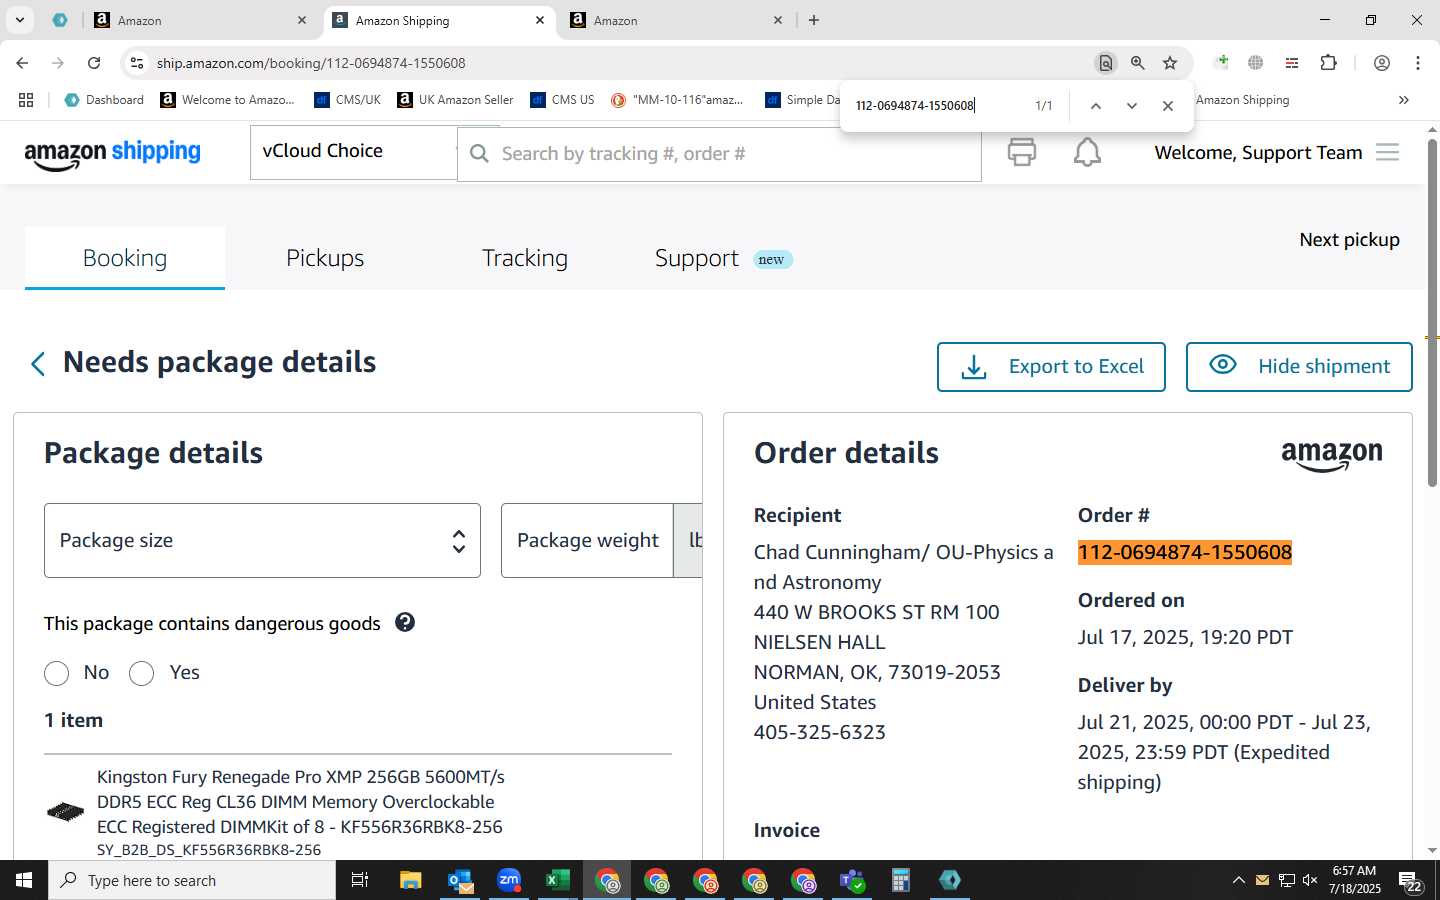Switch to the first Amazon browser tab
Screen dimensions: 1440x900
(200, 20)
